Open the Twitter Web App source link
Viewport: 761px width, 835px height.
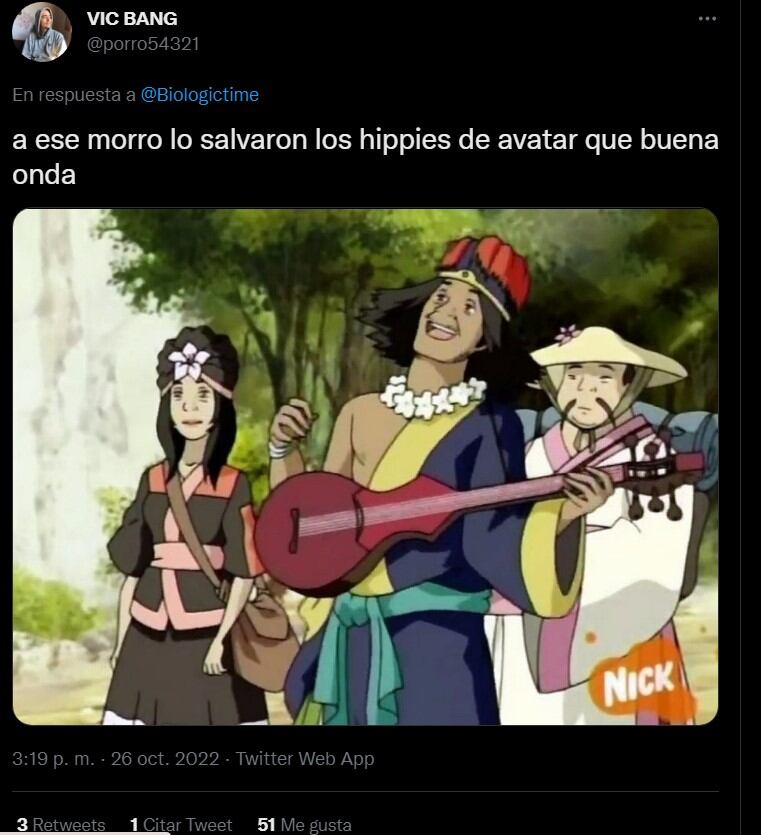point(305,758)
